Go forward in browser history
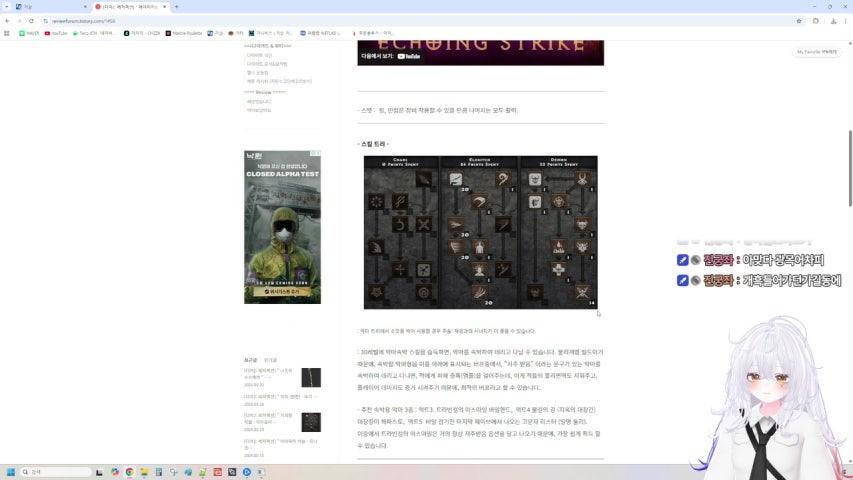This screenshot has width=853, height=480. pos(19,21)
